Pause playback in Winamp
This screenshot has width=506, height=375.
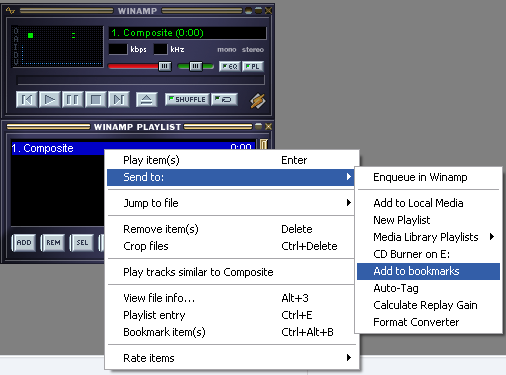click(73, 99)
